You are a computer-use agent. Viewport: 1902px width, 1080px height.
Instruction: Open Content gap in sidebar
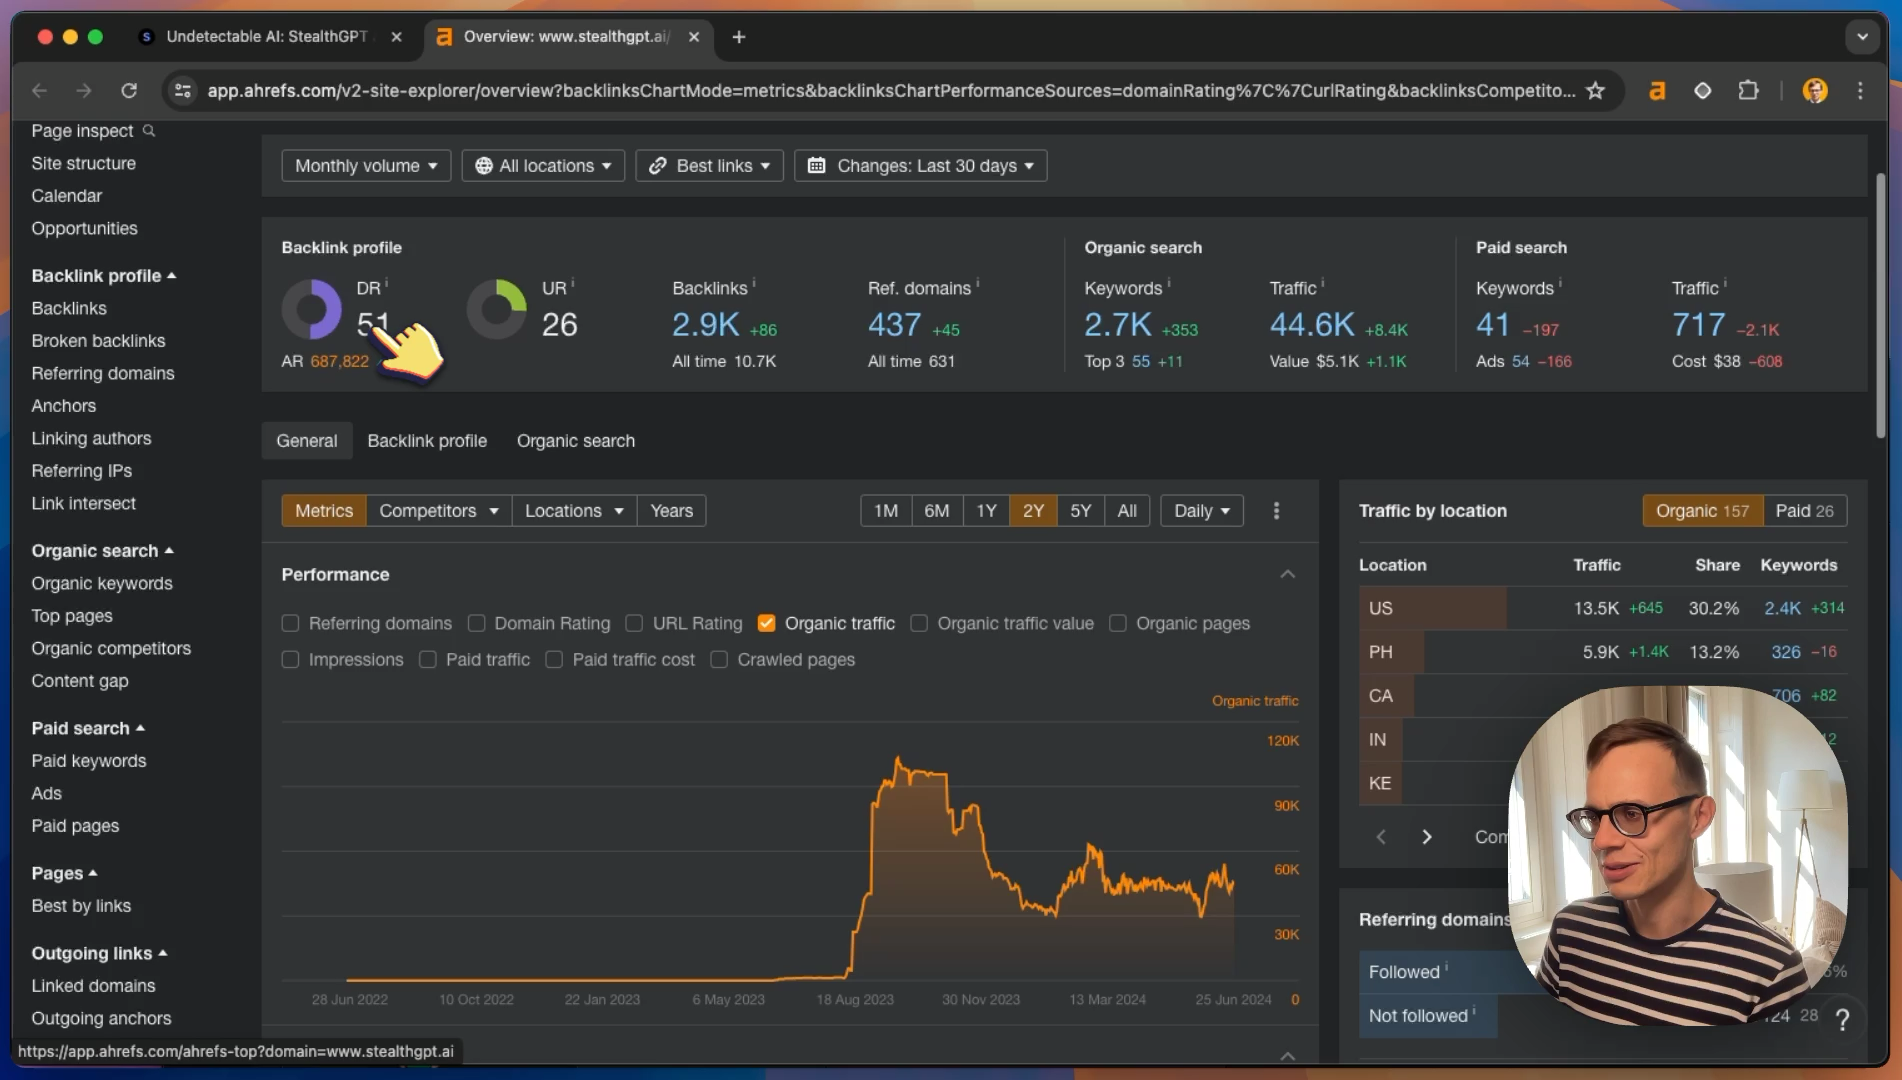click(80, 681)
